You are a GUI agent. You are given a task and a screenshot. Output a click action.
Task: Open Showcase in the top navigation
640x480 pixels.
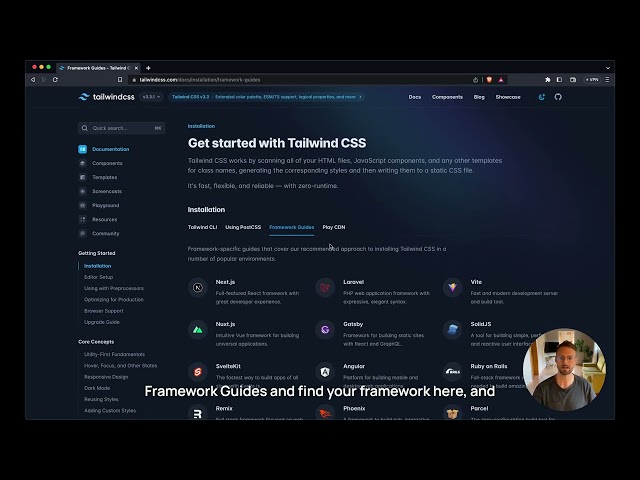508,97
